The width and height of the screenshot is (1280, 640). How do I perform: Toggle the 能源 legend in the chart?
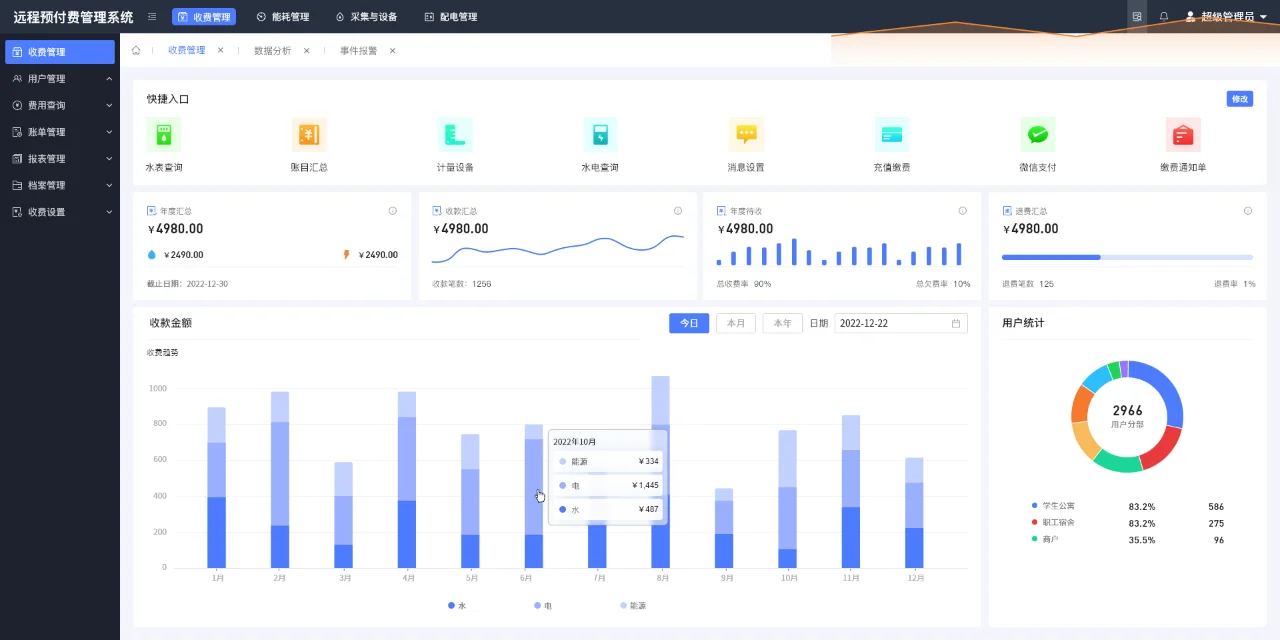pos(630,605)
